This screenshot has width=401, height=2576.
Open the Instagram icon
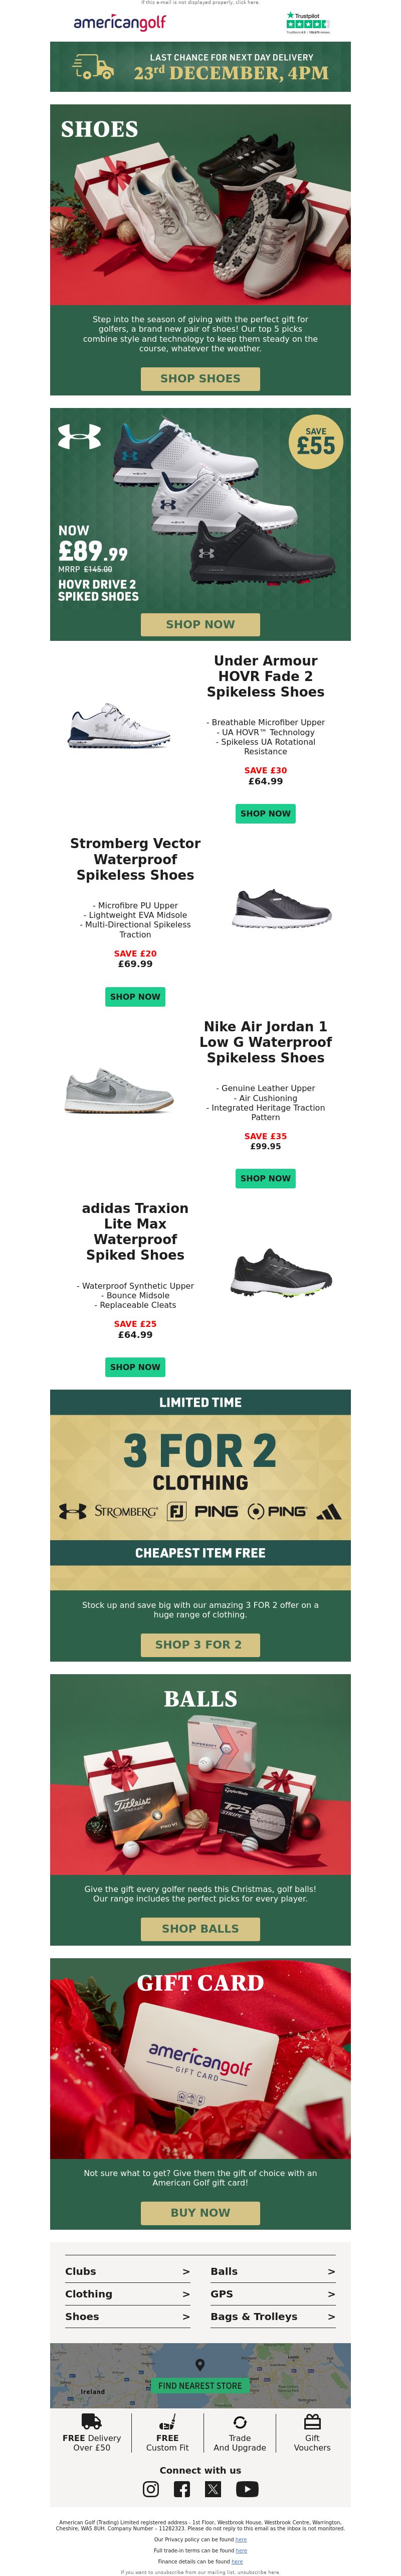151,2489
